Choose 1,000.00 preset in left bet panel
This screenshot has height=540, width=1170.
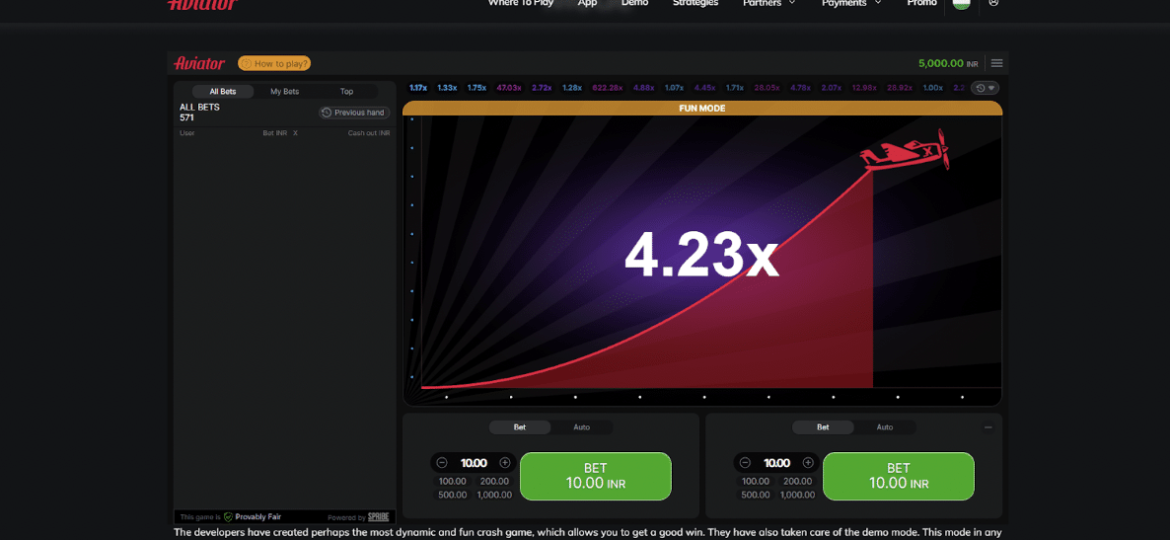(494, 495)
